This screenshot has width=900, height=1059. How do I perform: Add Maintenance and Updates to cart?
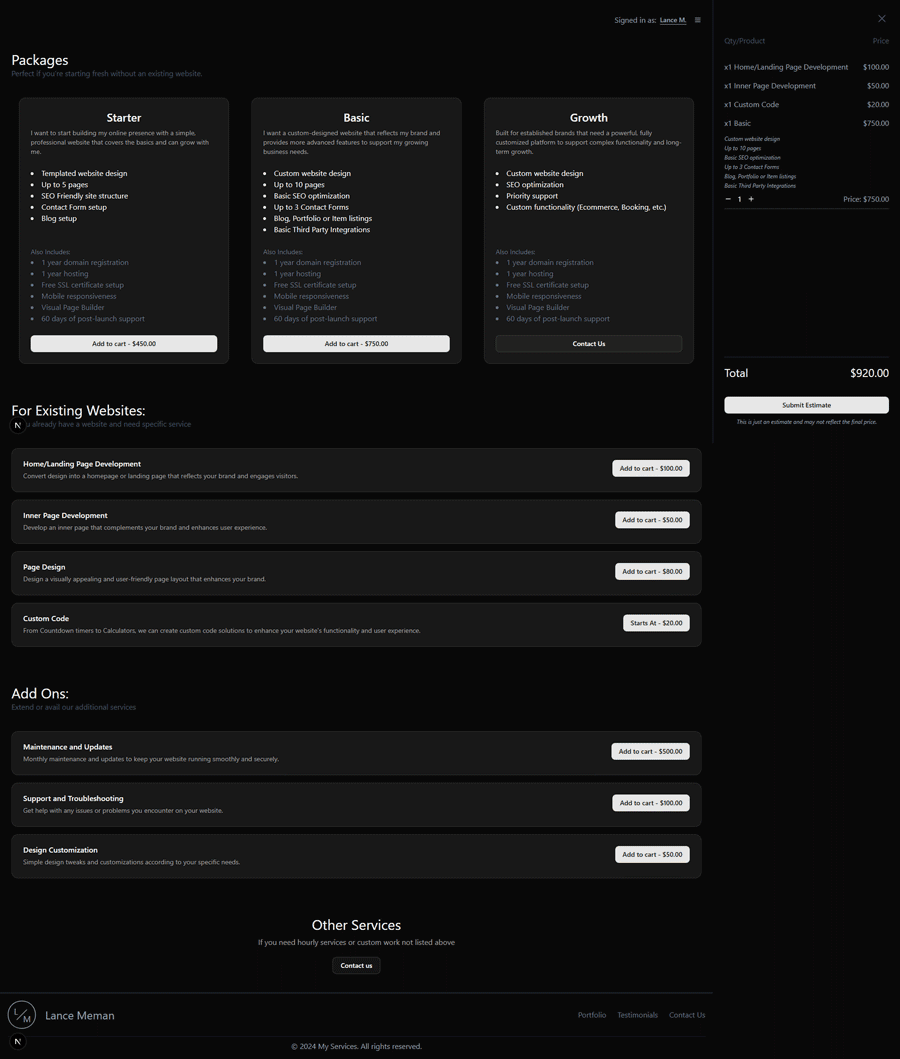pos(650,751)
